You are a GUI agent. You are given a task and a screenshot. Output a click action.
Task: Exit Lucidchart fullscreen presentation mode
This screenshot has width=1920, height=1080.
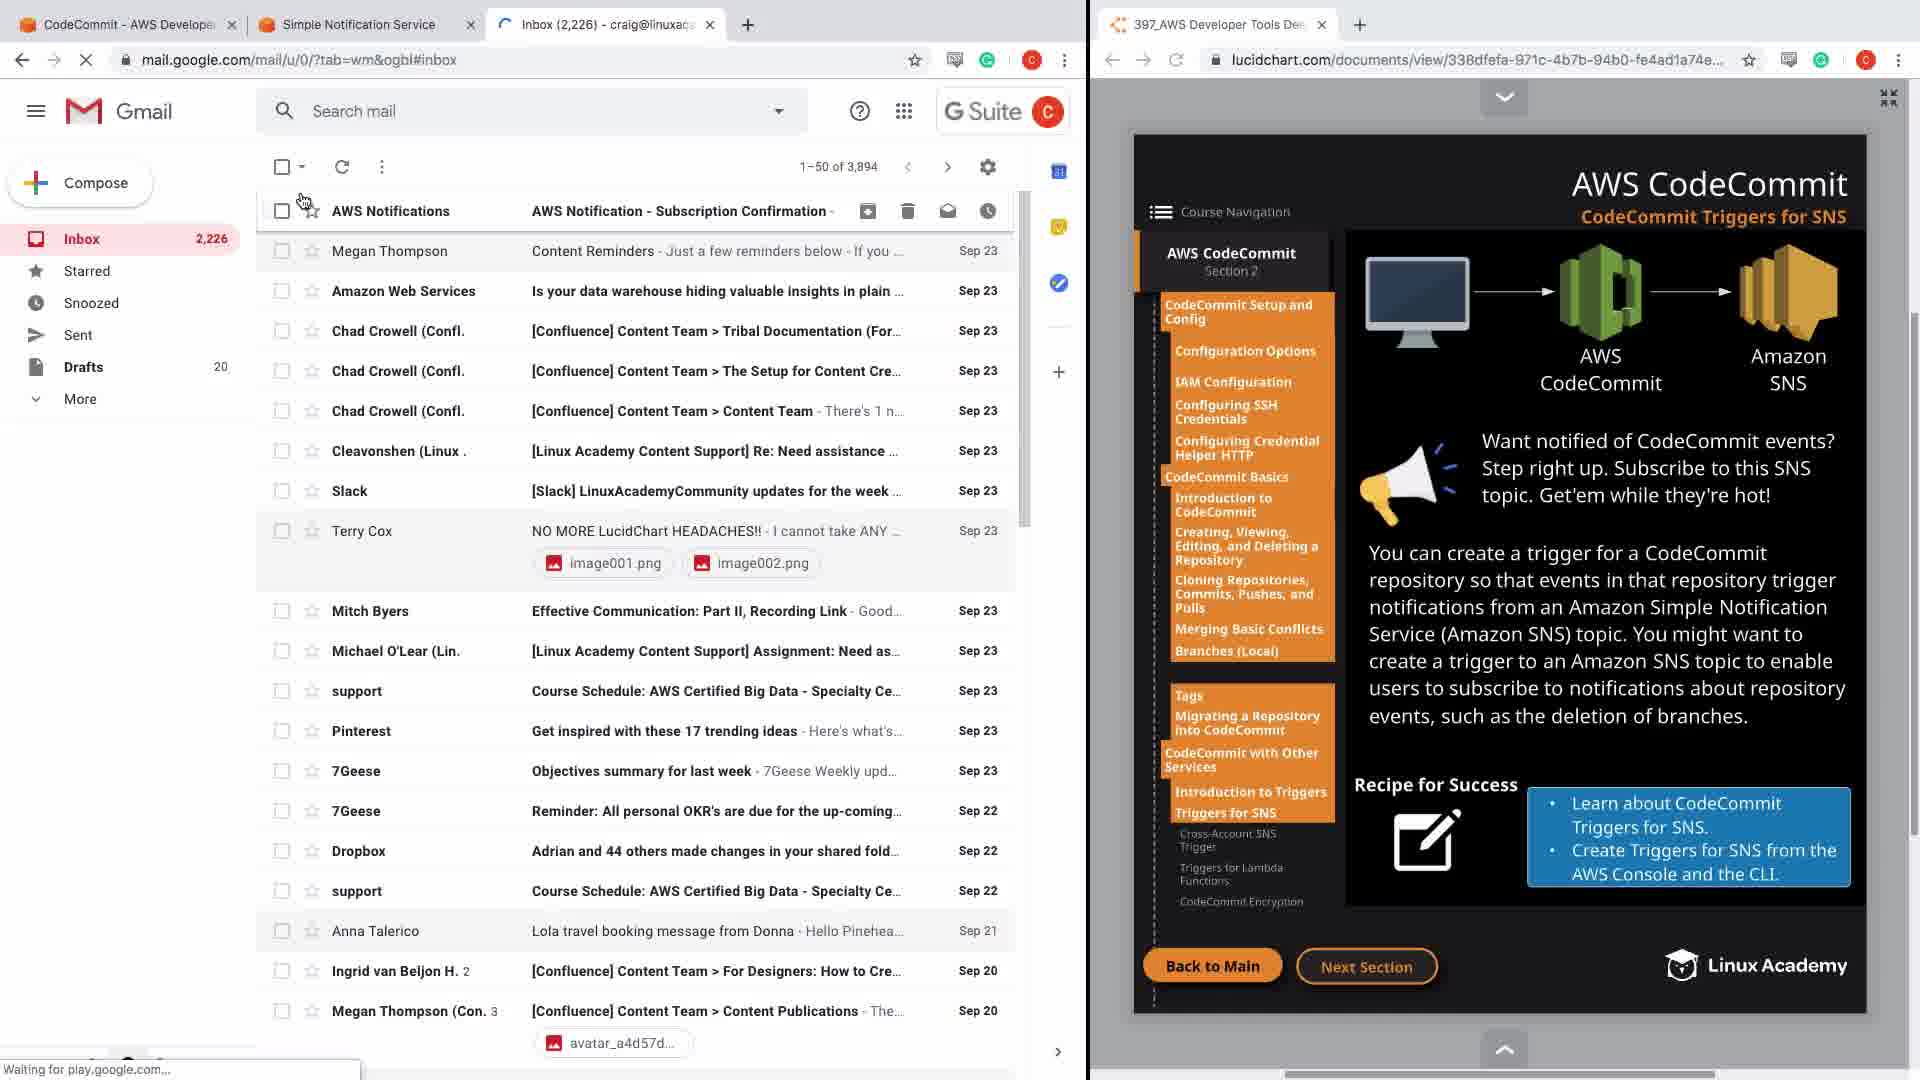click(1888, 97)
